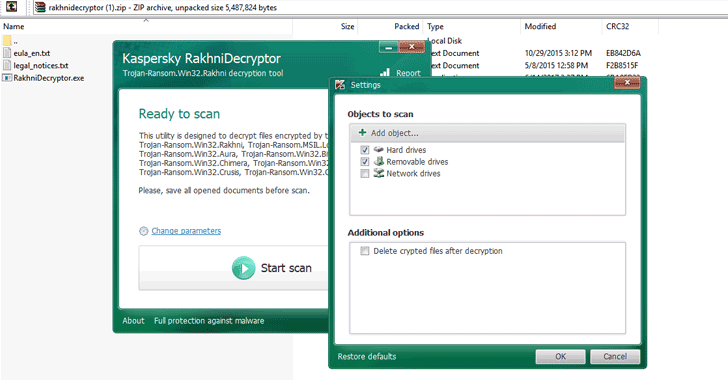Click the up-folder arrow icon in archive window

coord(11,7)
